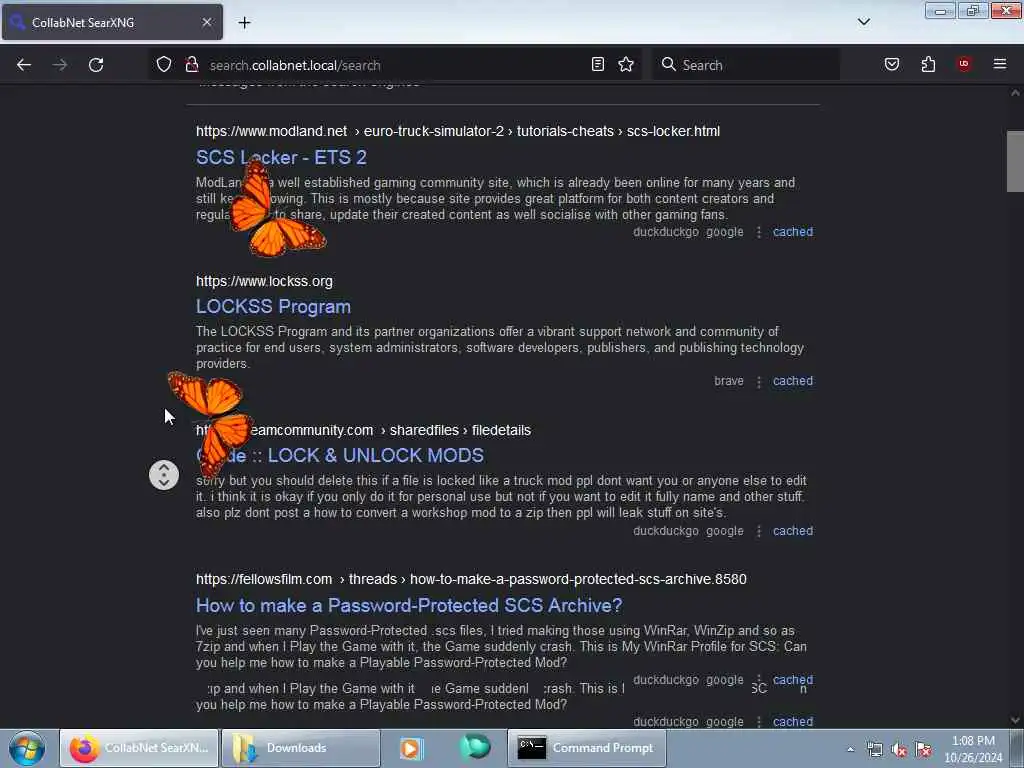Screen dimensions: 1024x768
Task: Click the fellowsfilm.com URL breadcrumb
Action: pos(471,579)
